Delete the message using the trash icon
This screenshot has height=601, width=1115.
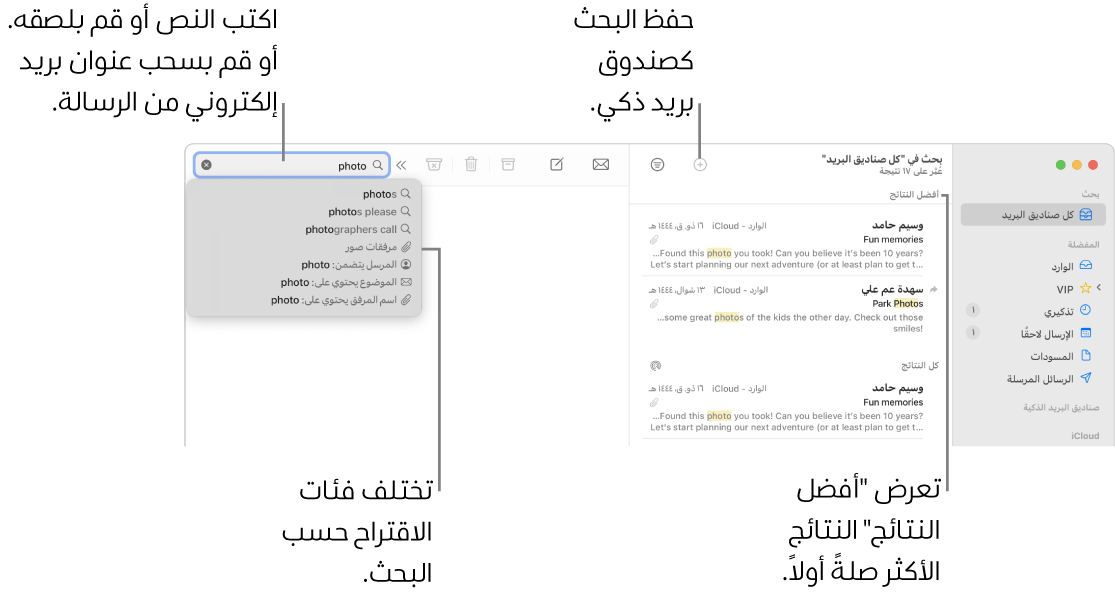pyautogui.click(x=471, y=164)
